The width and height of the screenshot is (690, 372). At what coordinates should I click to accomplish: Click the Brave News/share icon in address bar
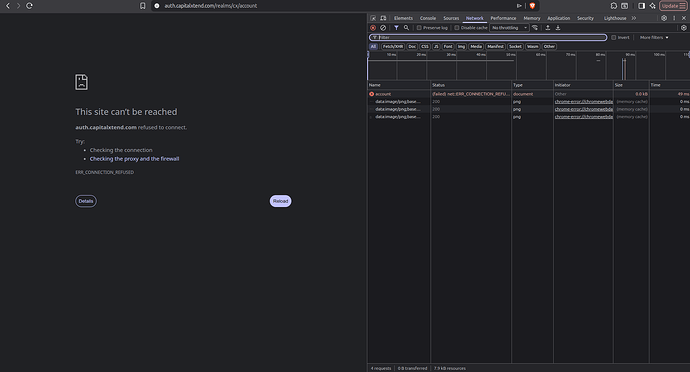[519, 6]
